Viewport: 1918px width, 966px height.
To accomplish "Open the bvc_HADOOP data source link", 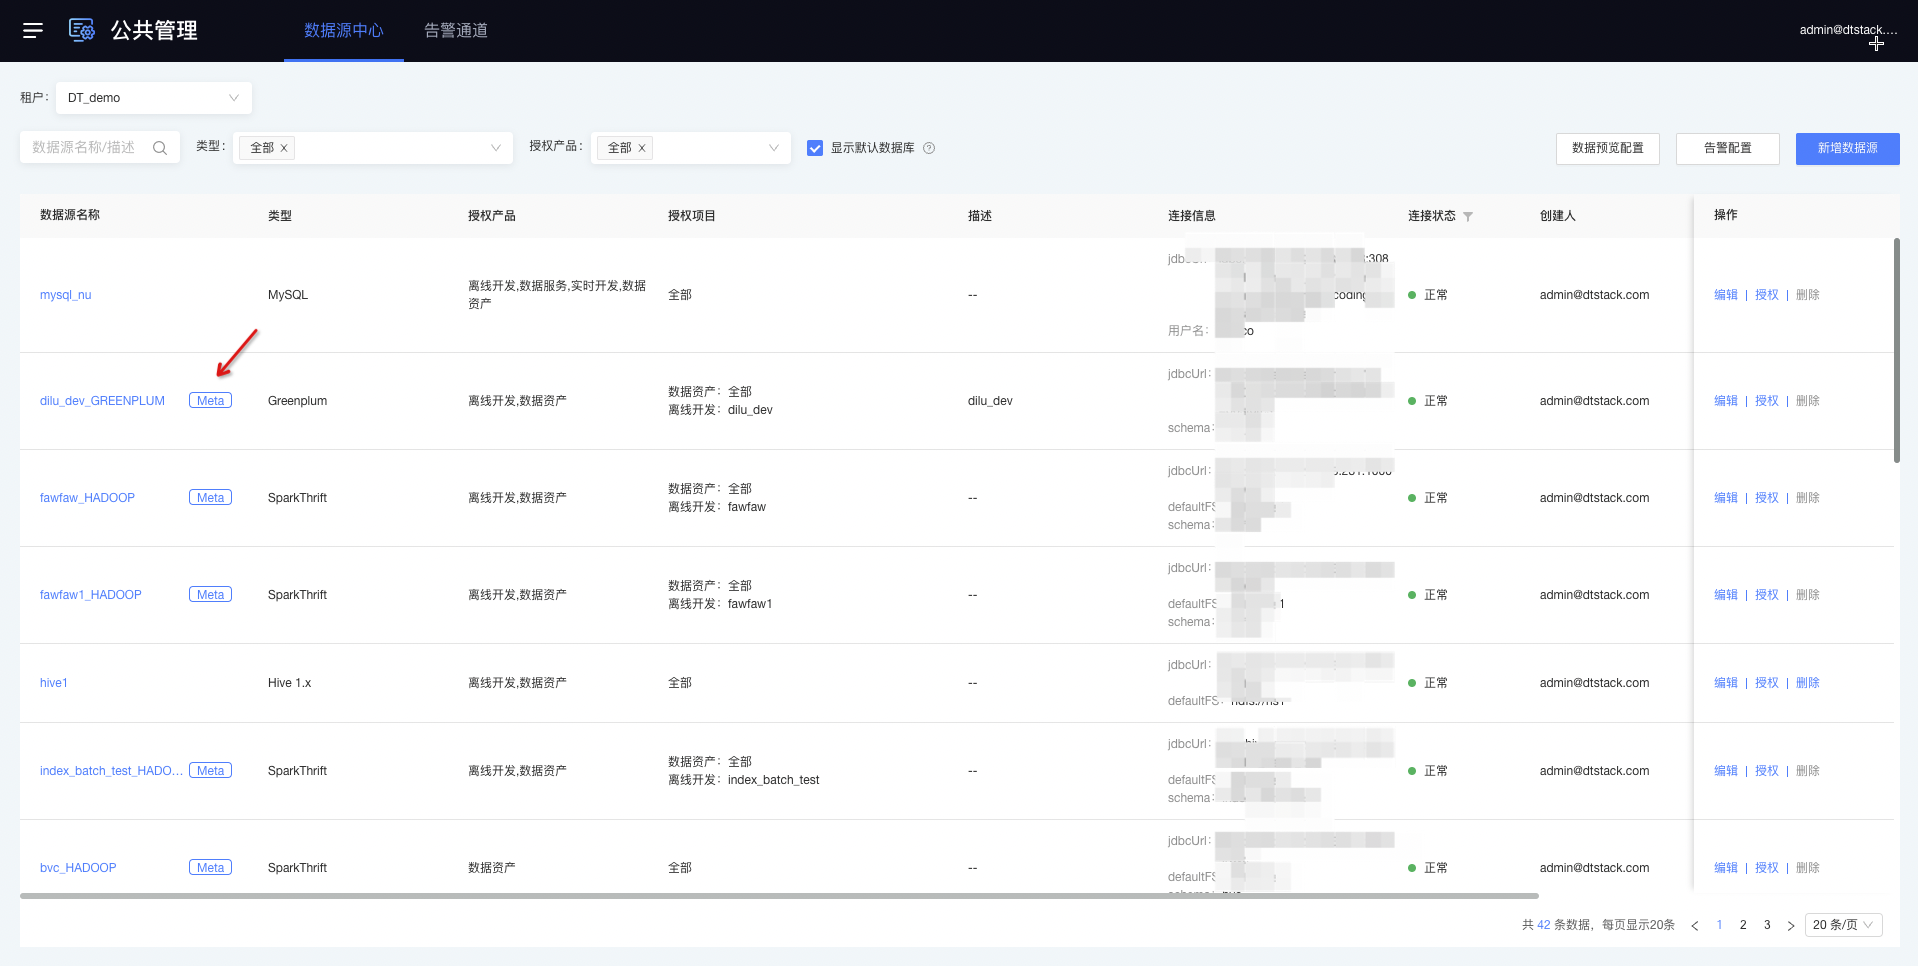I will pyautogui.click(x=78, y=868).
